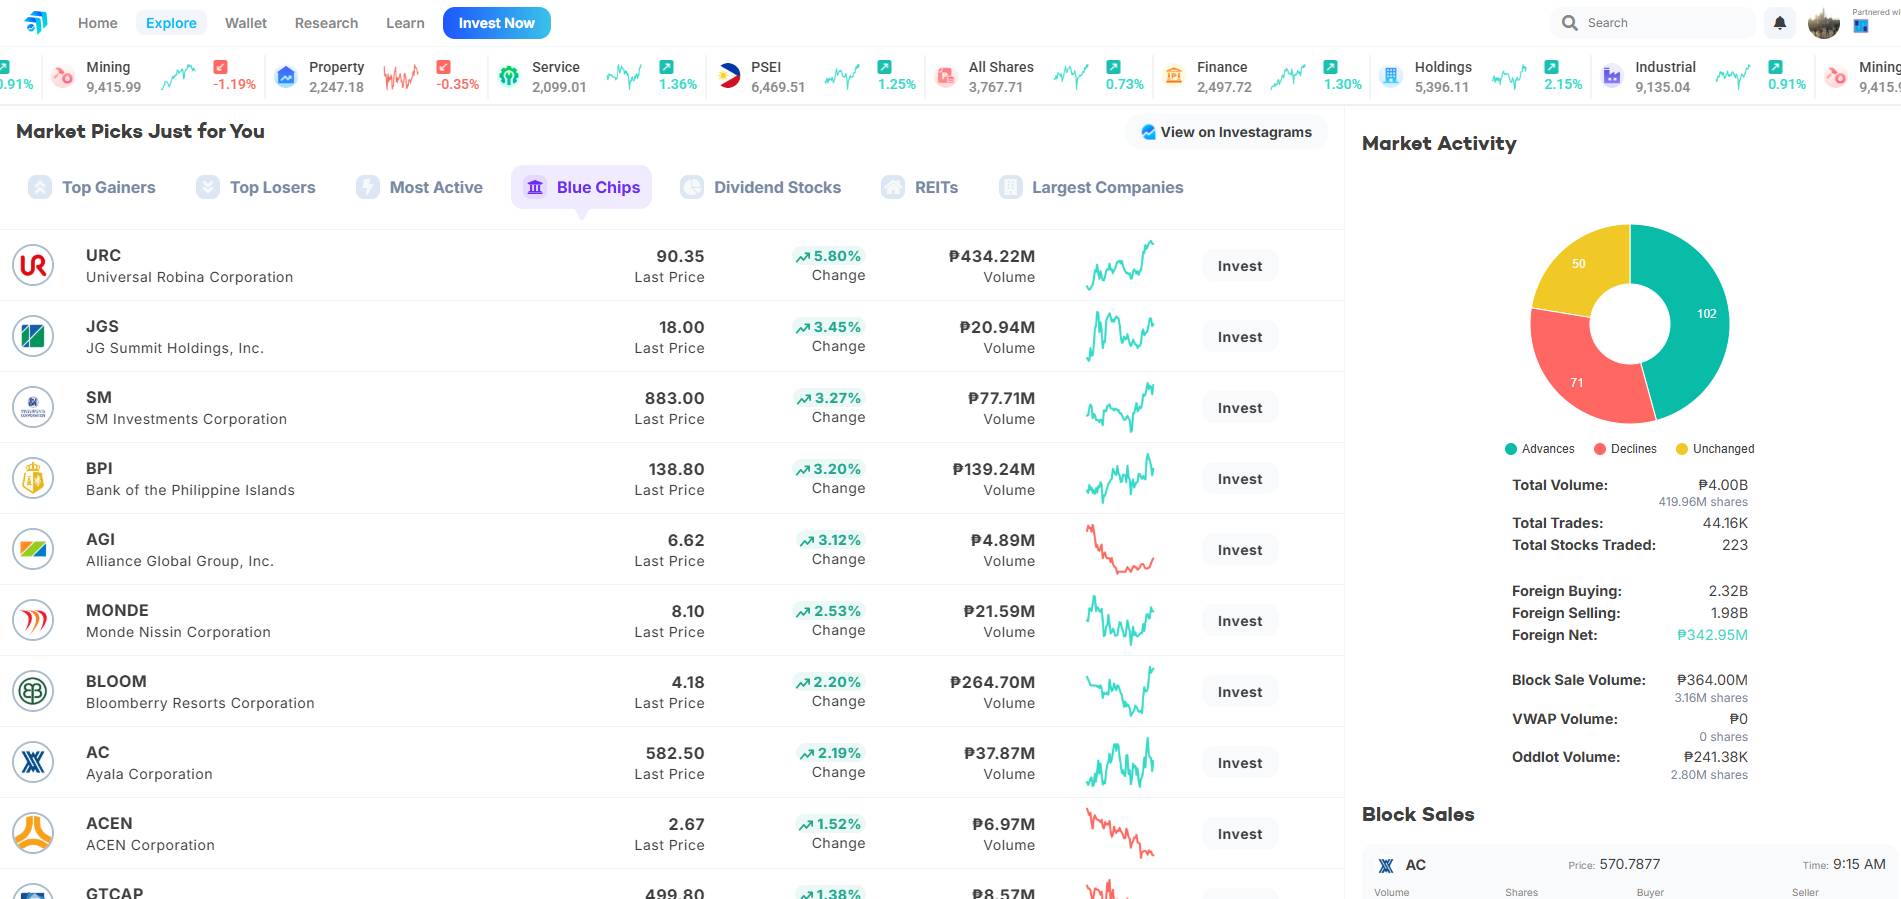Click the AC Ayala logo in the list
Viewport: 1901px width, 899px height.
pyautogui.click(x=33, y=762)
